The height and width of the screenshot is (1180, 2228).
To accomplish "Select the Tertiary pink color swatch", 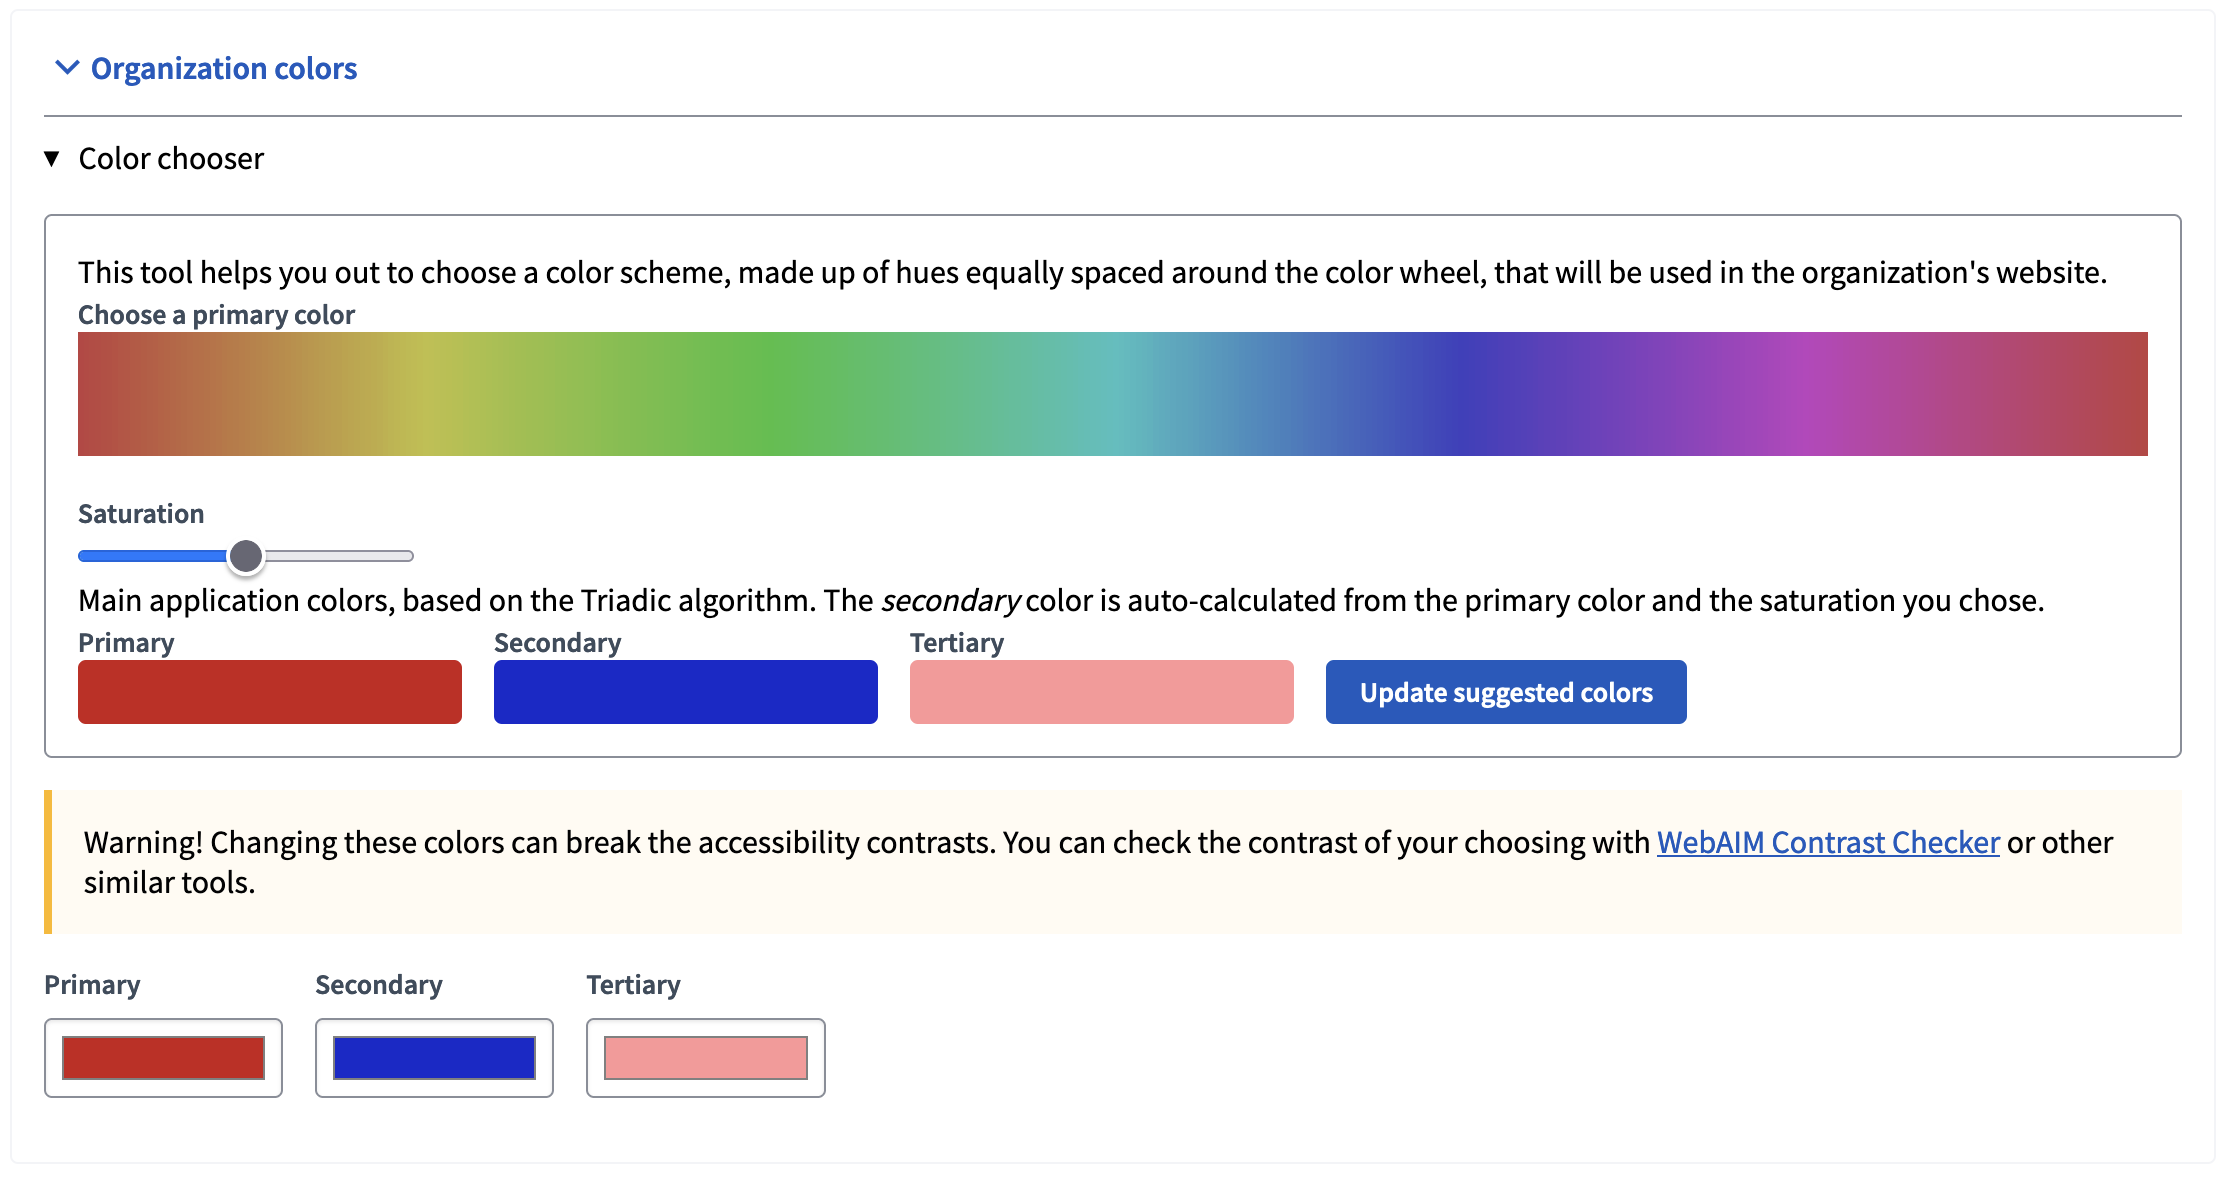I will (1100, 691).
